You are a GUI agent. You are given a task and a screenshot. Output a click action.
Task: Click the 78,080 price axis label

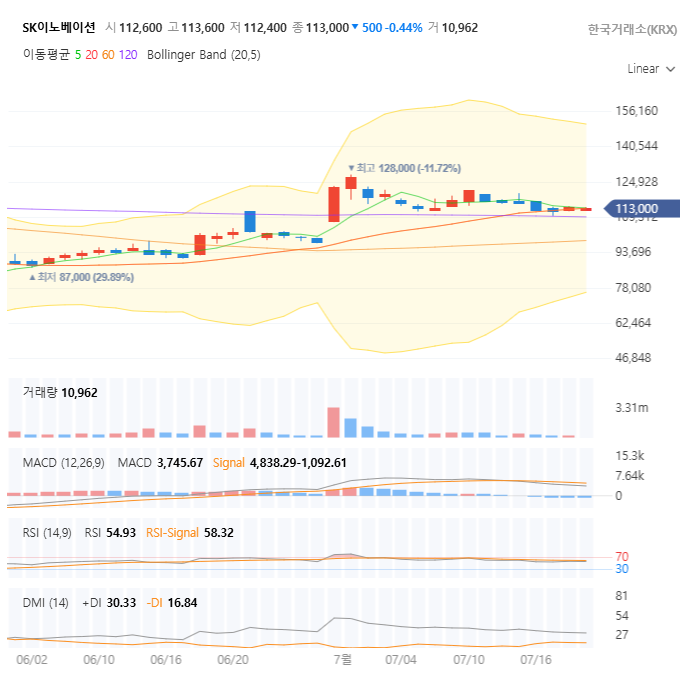[633, 288]
